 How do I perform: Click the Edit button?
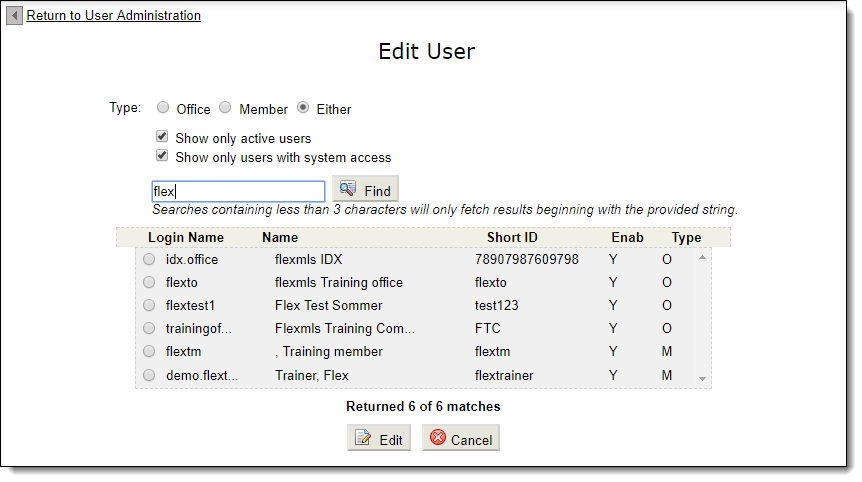pos(379,438)
